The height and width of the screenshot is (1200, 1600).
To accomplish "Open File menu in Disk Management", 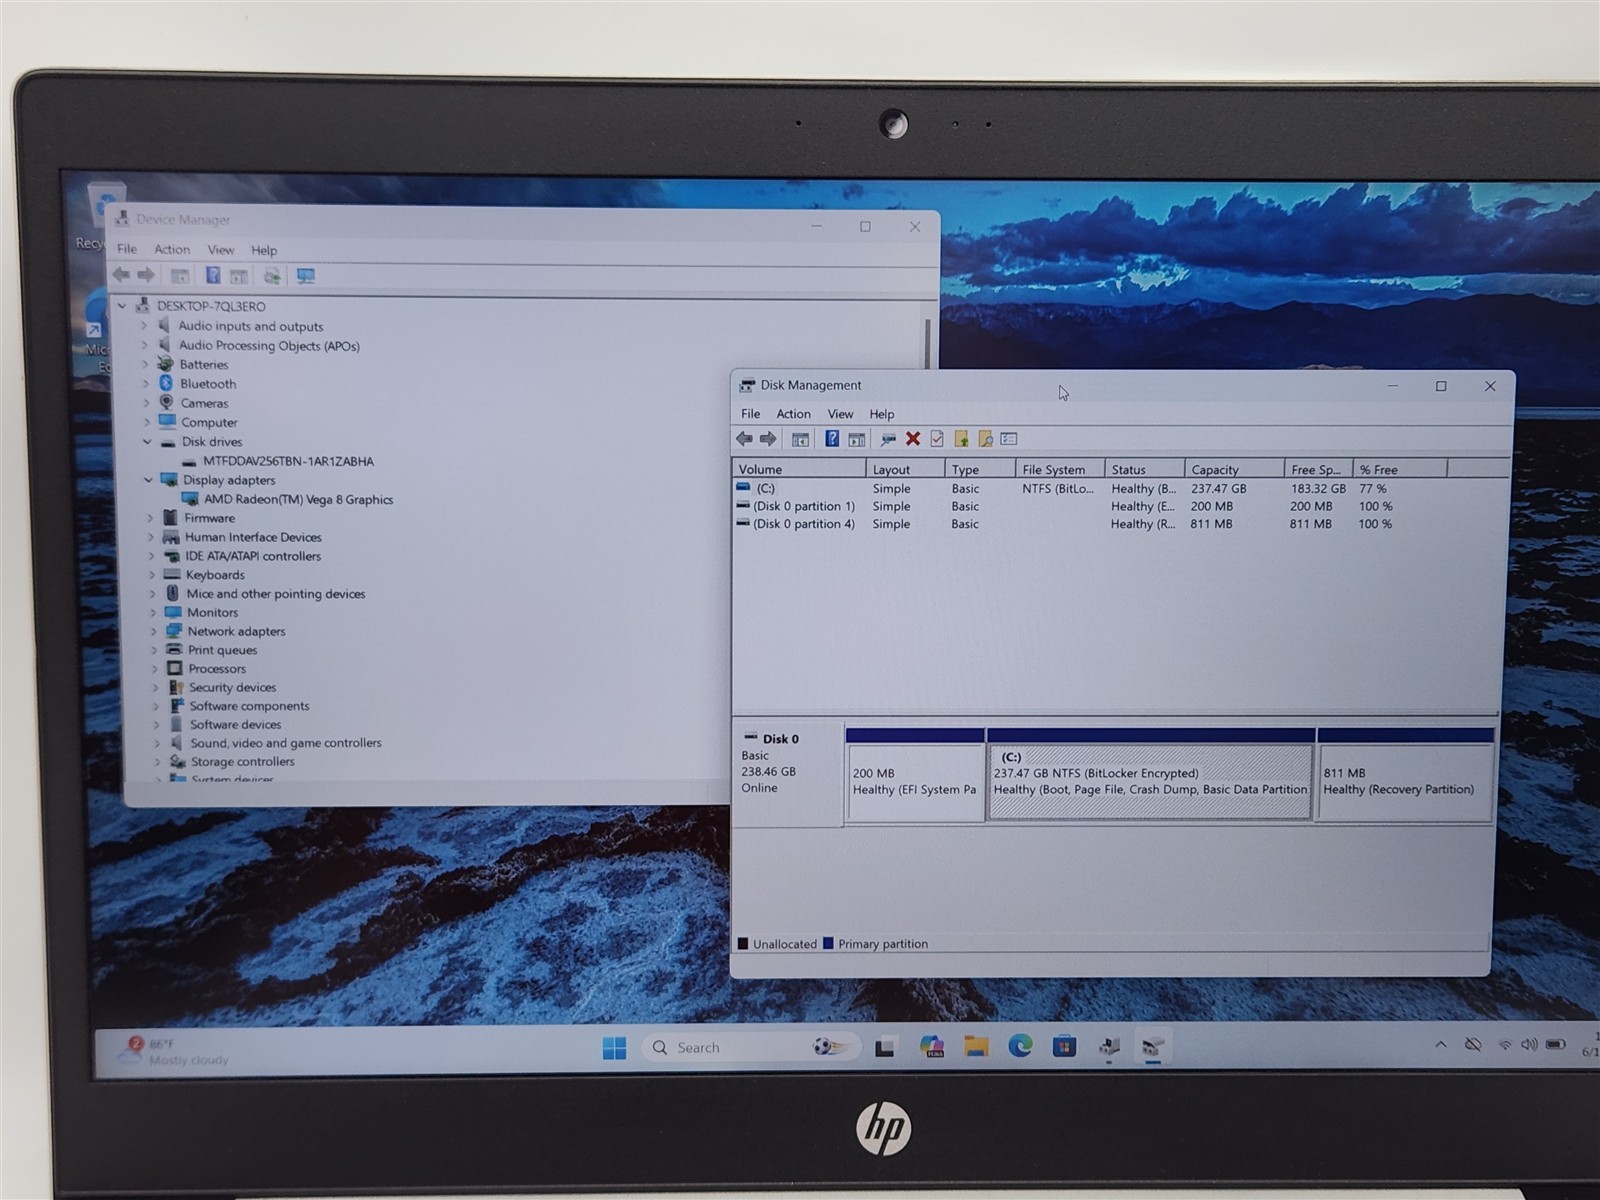I will point(750,414).
